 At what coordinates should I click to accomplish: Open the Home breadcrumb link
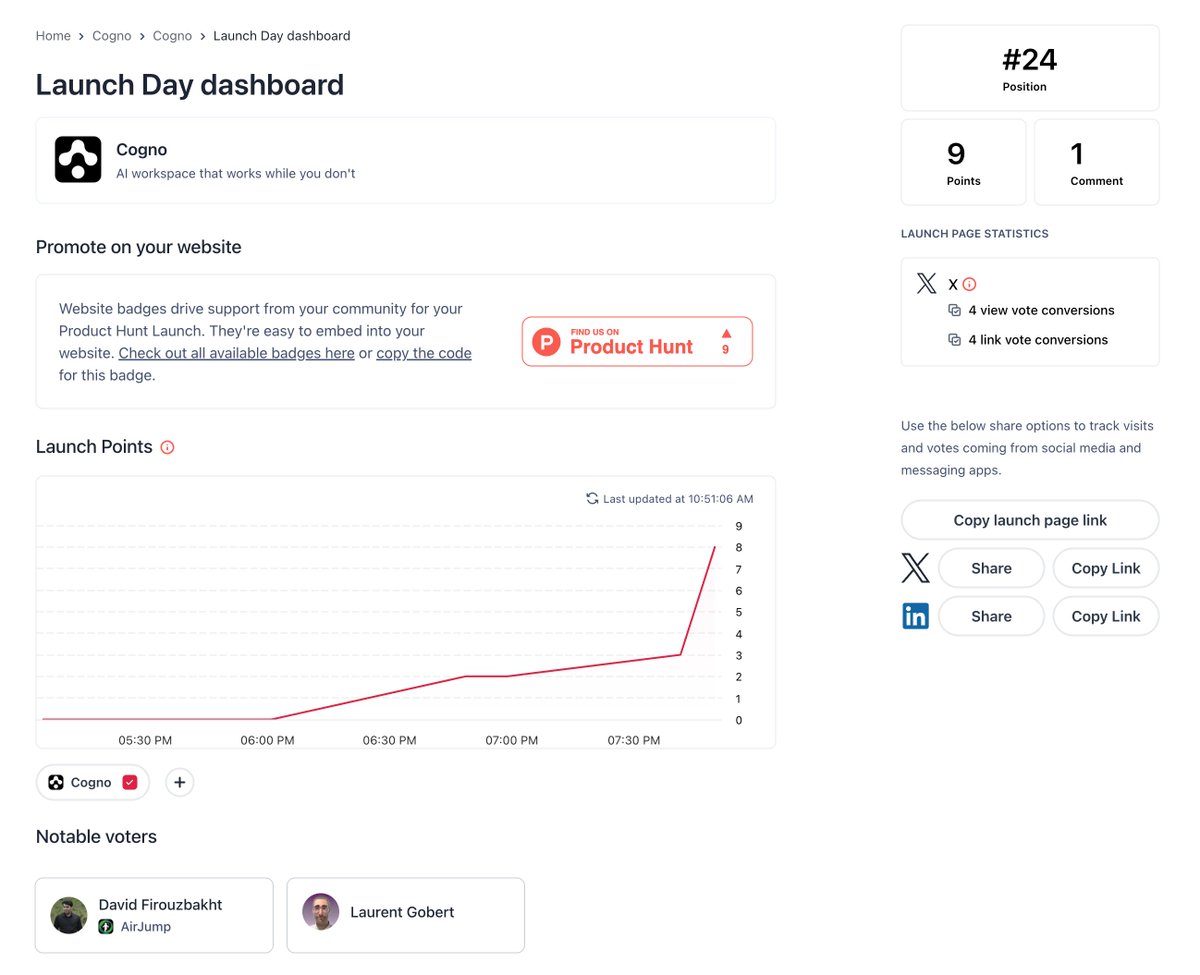point(53,36)
